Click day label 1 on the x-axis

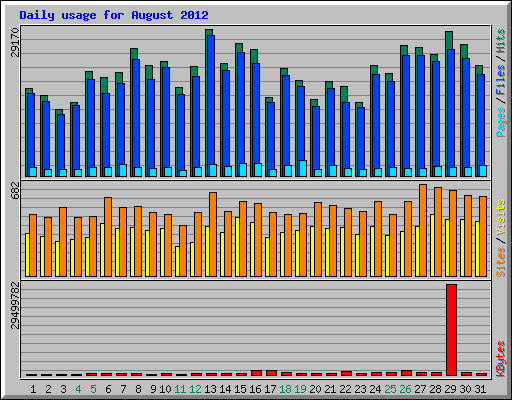pos(33,389)
